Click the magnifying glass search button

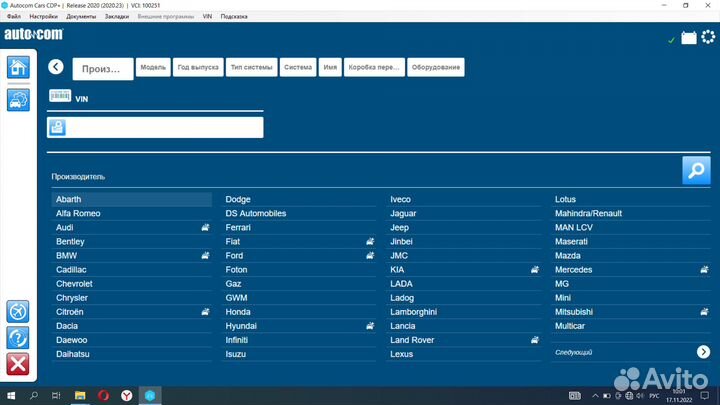pos(696,170)
